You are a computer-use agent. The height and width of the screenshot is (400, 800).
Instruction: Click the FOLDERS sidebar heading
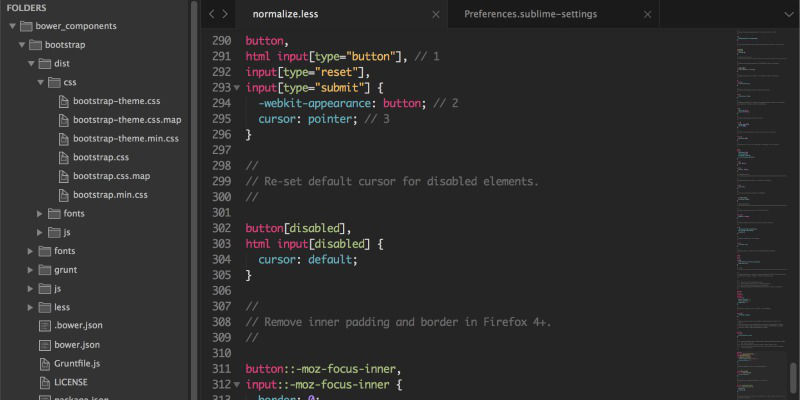27,8
